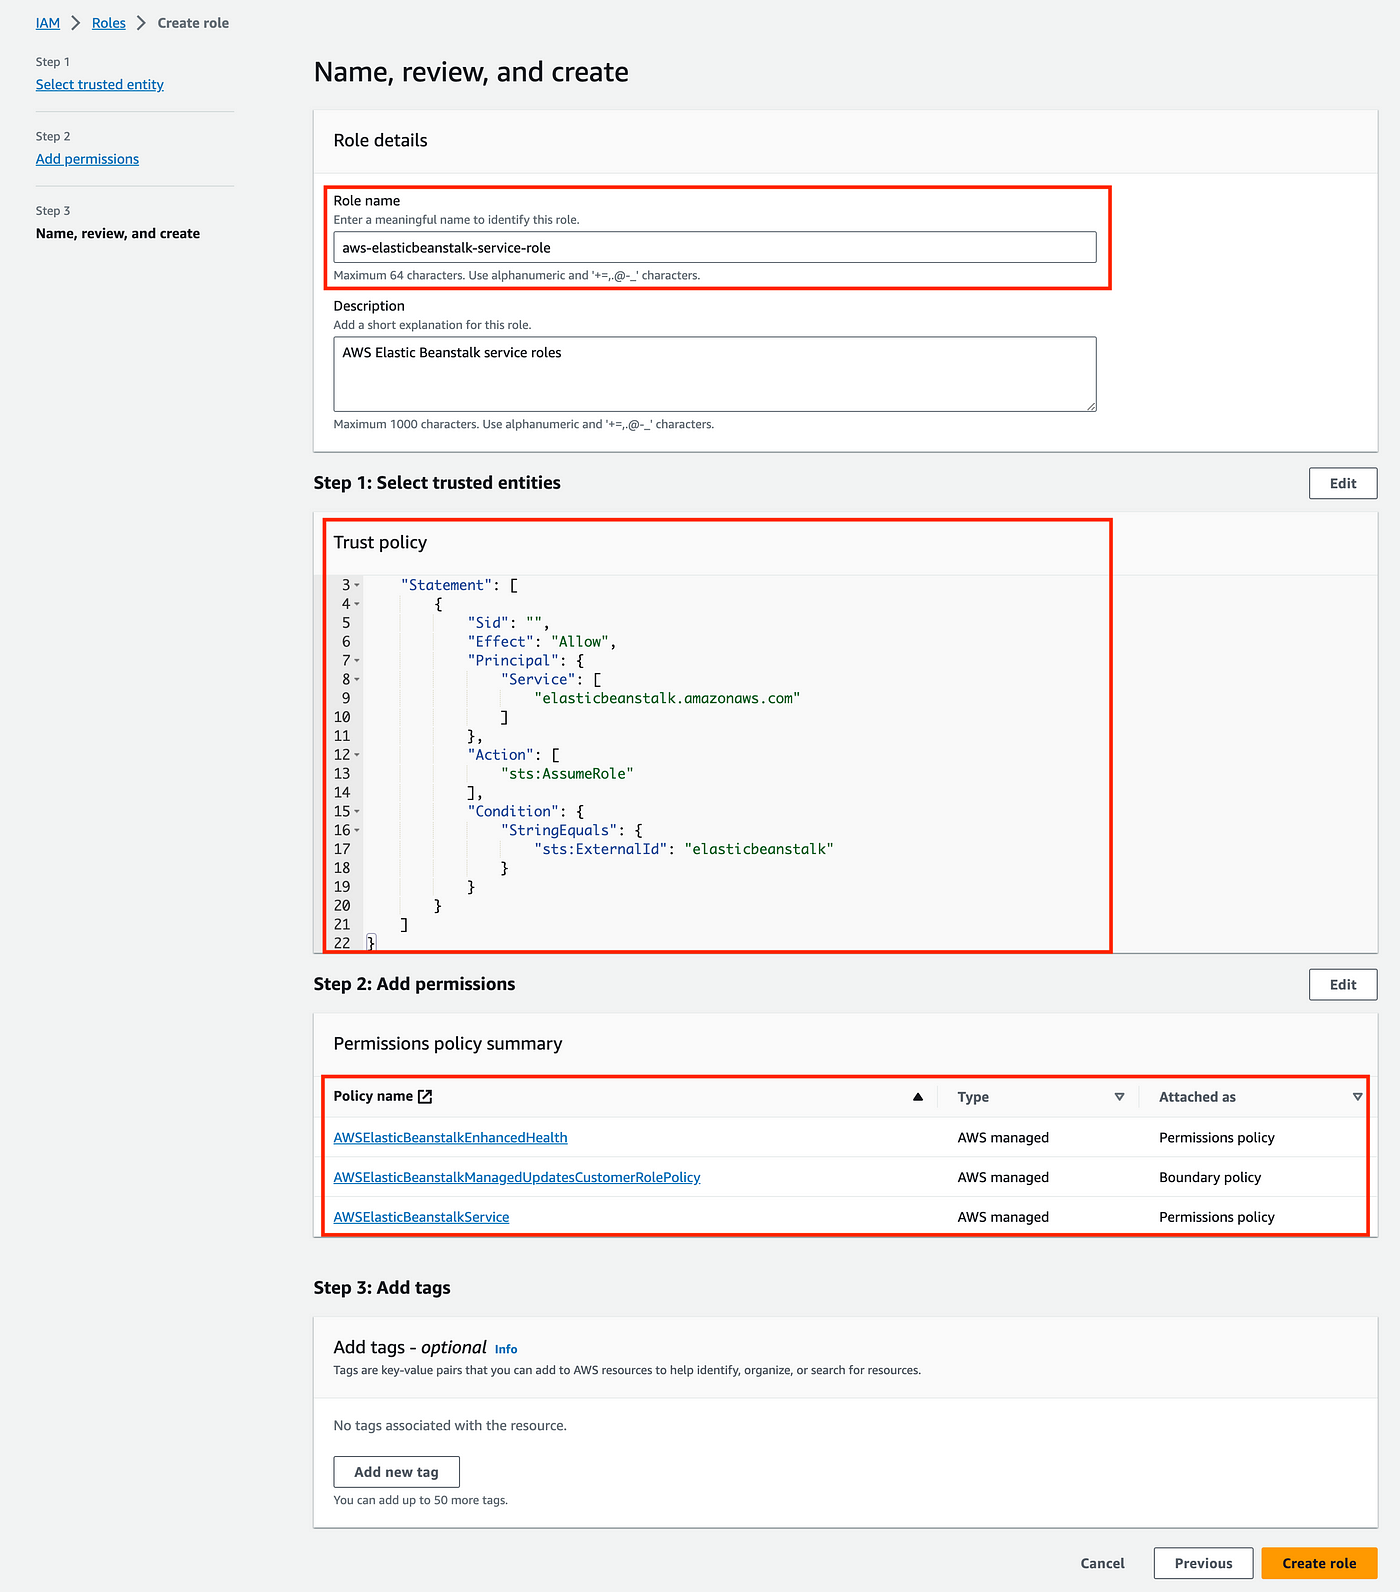
Task: Collapse Service fold arrow on line 8
Action: point(357,679)
